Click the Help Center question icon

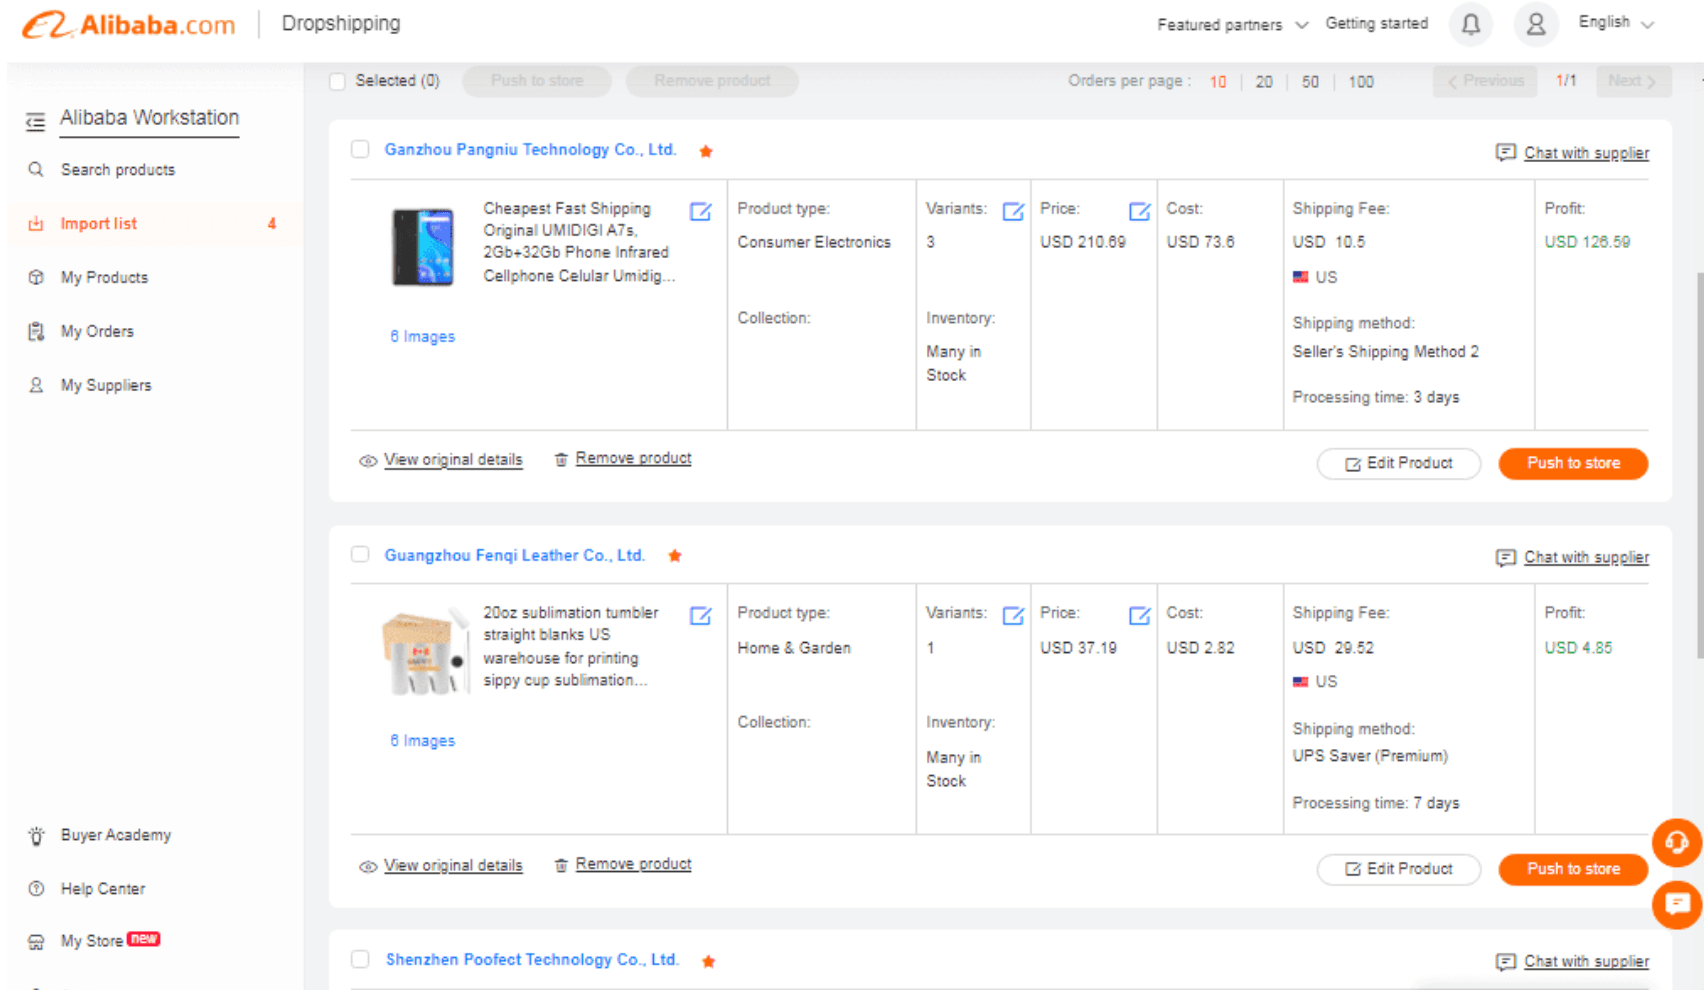36,888
